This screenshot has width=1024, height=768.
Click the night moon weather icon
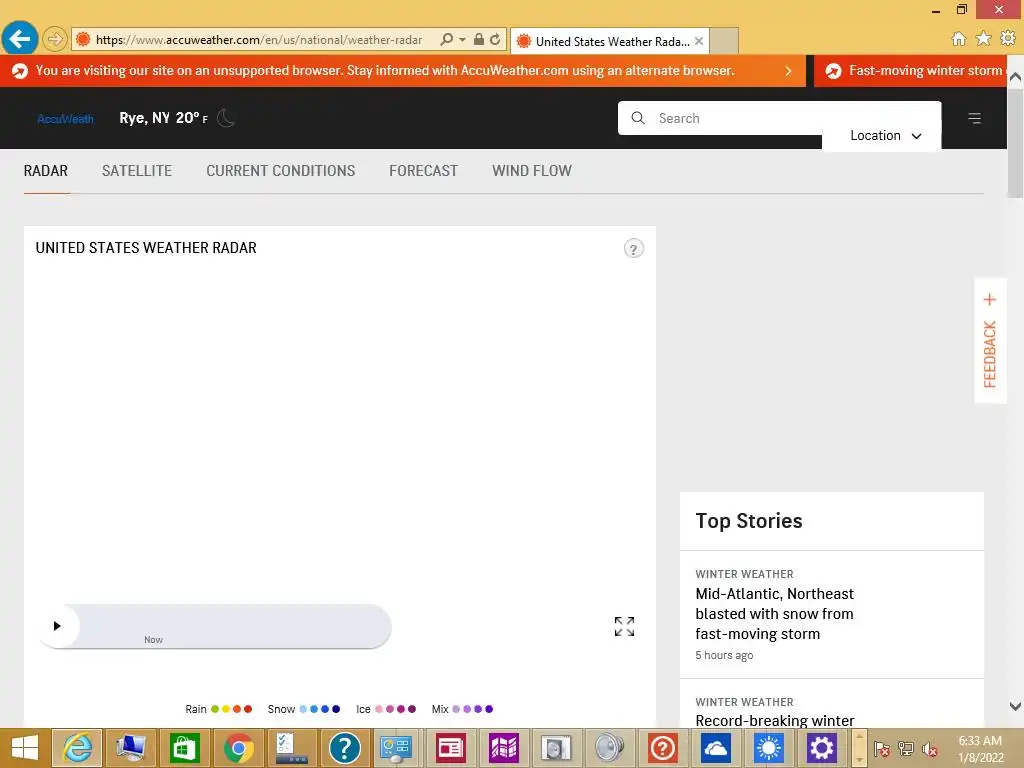click(225, 118)
